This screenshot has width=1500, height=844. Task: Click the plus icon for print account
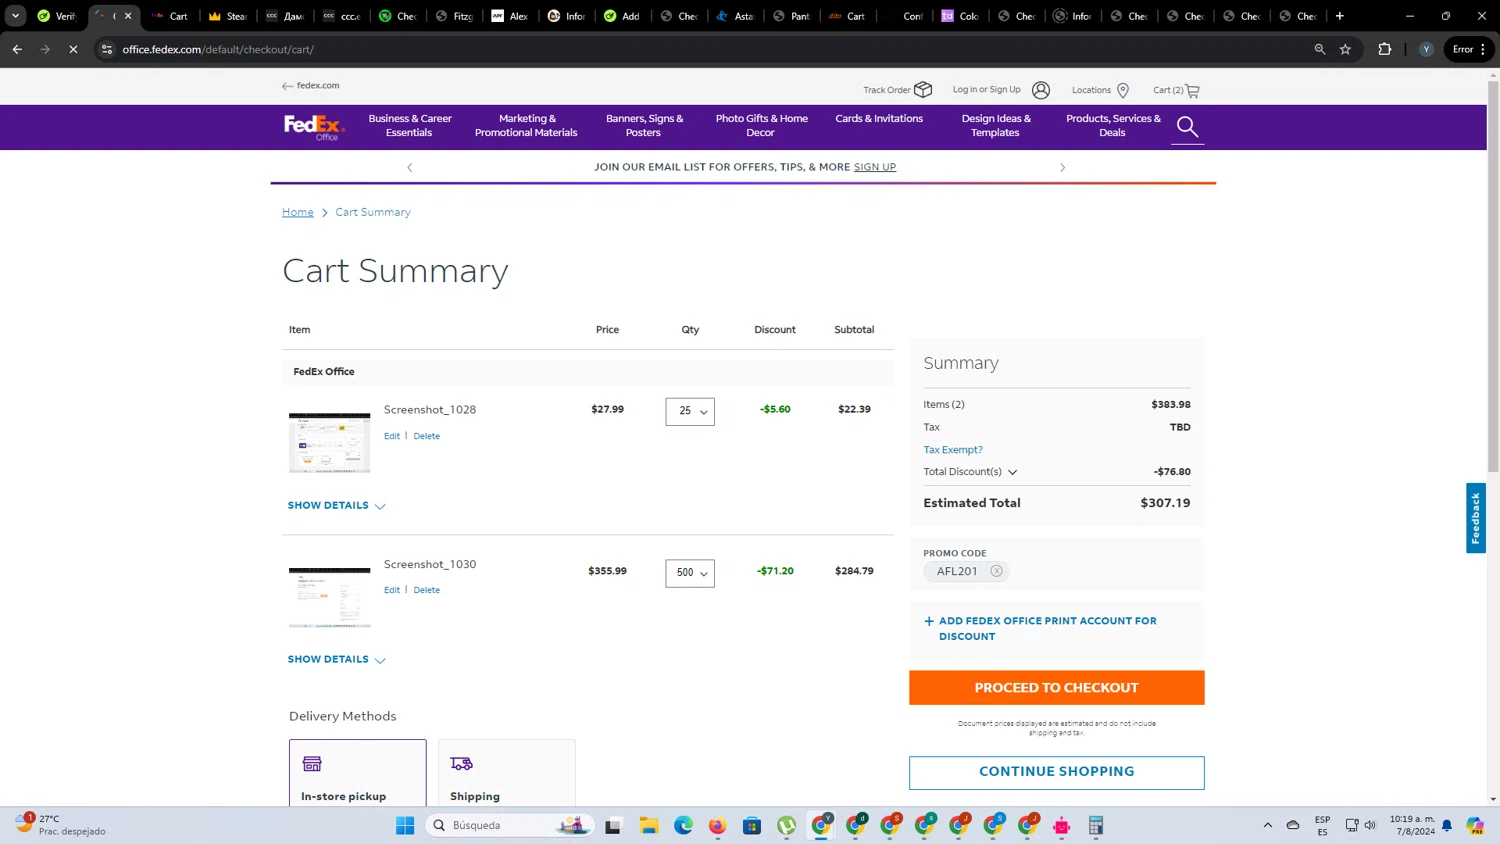pyautogui.click(x=929, y=621)
